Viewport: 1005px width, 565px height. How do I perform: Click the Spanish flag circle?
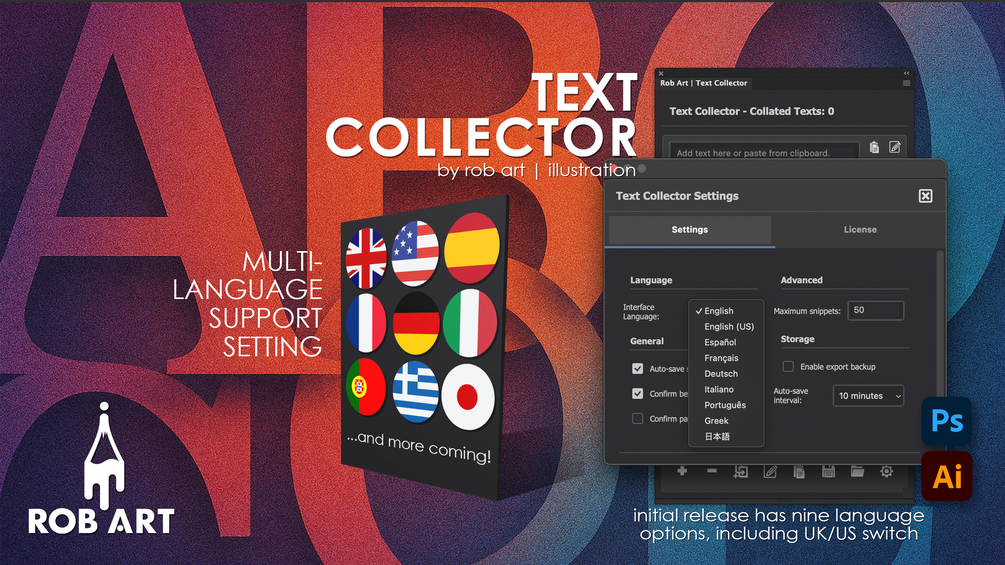[472, 249]
